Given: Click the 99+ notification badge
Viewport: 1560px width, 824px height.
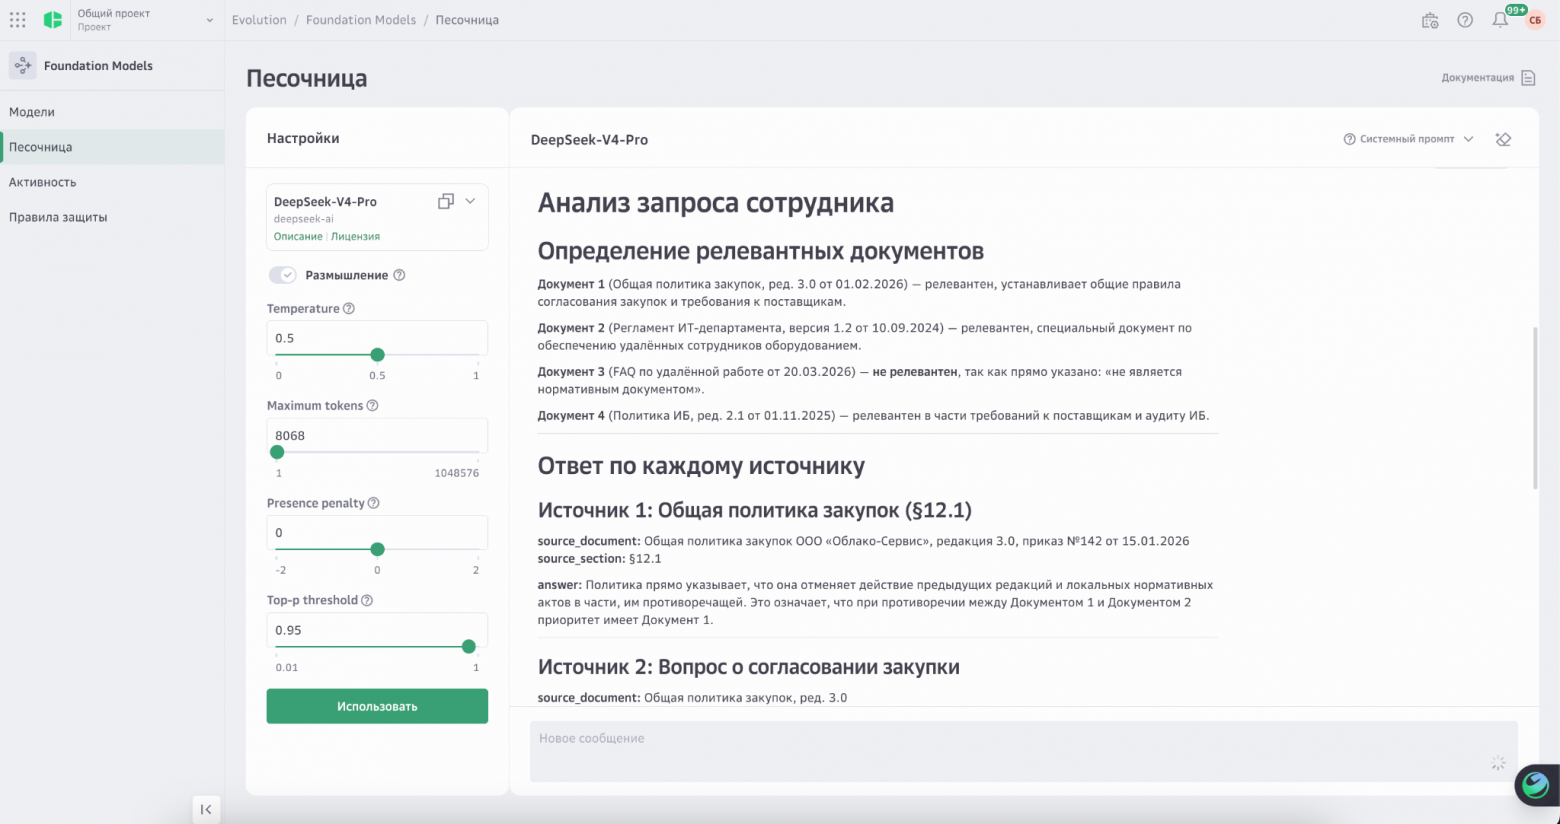Looking at the screenshot, I should pos(1516,10).
